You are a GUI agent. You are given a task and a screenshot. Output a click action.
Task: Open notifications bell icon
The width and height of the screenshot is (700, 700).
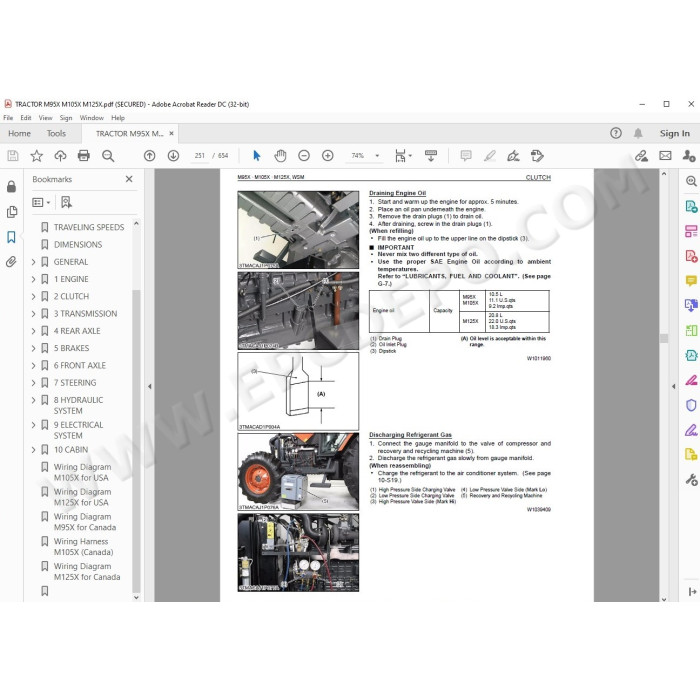[x=638, y=133]
